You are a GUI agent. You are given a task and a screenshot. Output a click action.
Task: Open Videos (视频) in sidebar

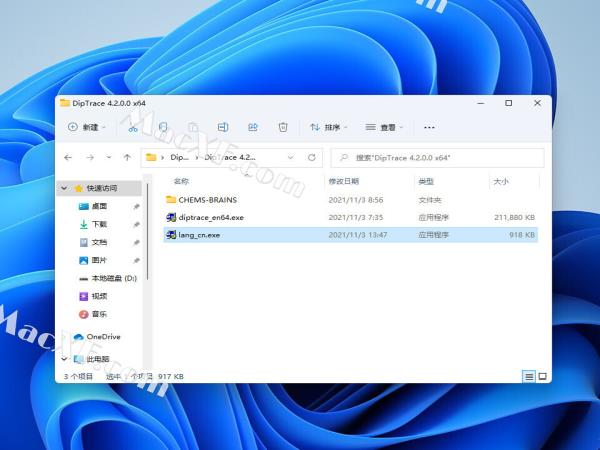click(99, 296)
